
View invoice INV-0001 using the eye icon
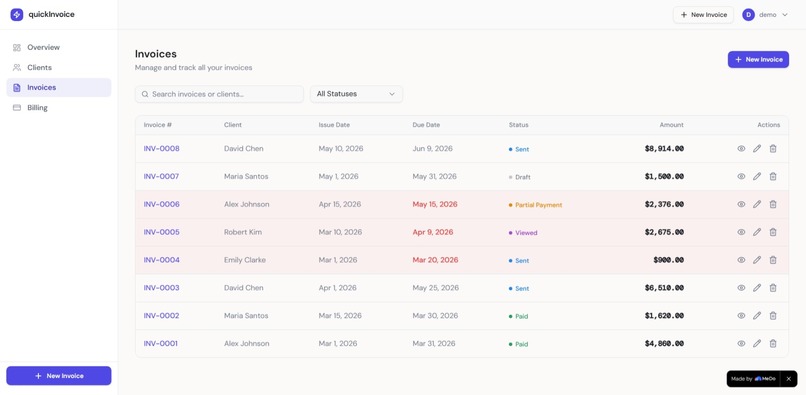(x=741, y=343)
